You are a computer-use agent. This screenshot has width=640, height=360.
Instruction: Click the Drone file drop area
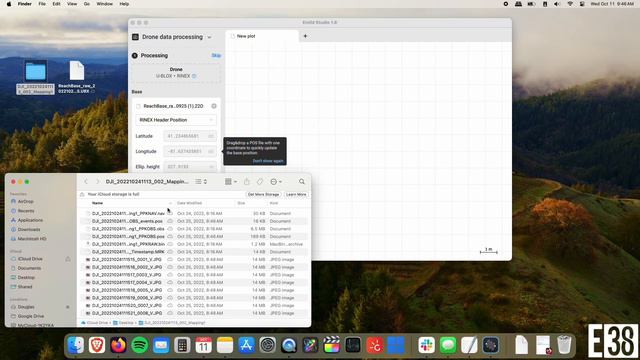click(x=176, y=73)
